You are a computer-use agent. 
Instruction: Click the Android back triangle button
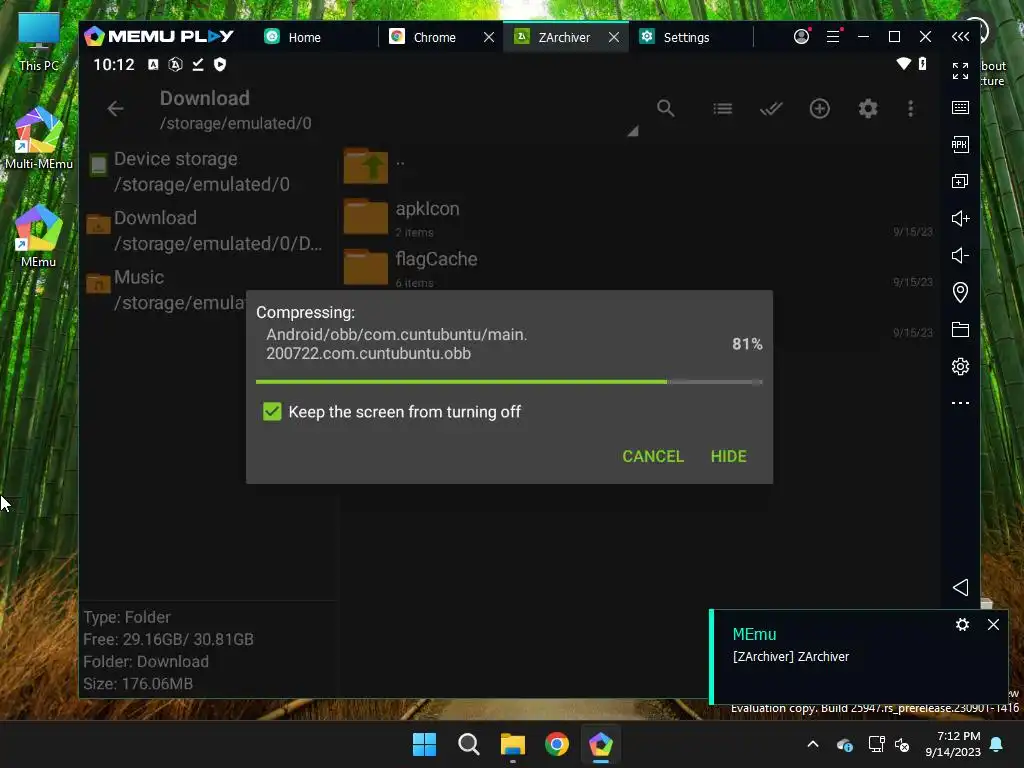click(x=960, y=587)
